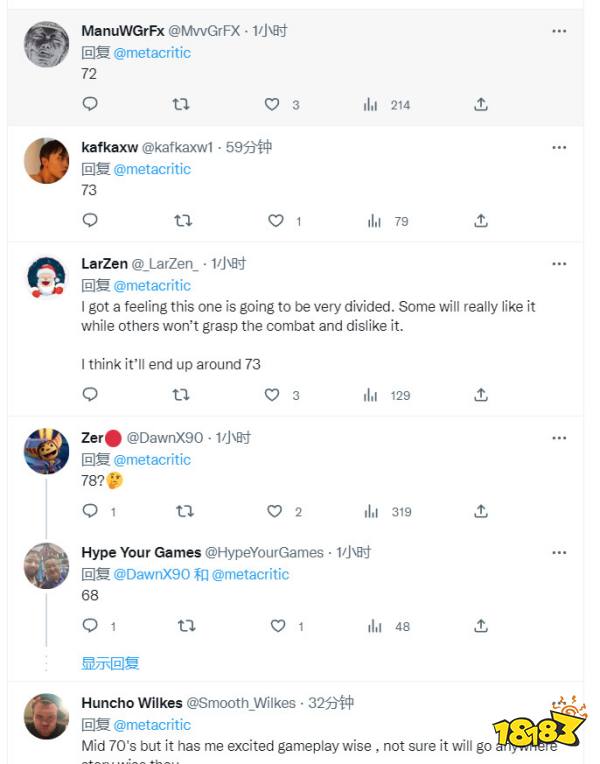
Task: Open Huncho Wilkes' profile name
Action: (x=130, y=703)
